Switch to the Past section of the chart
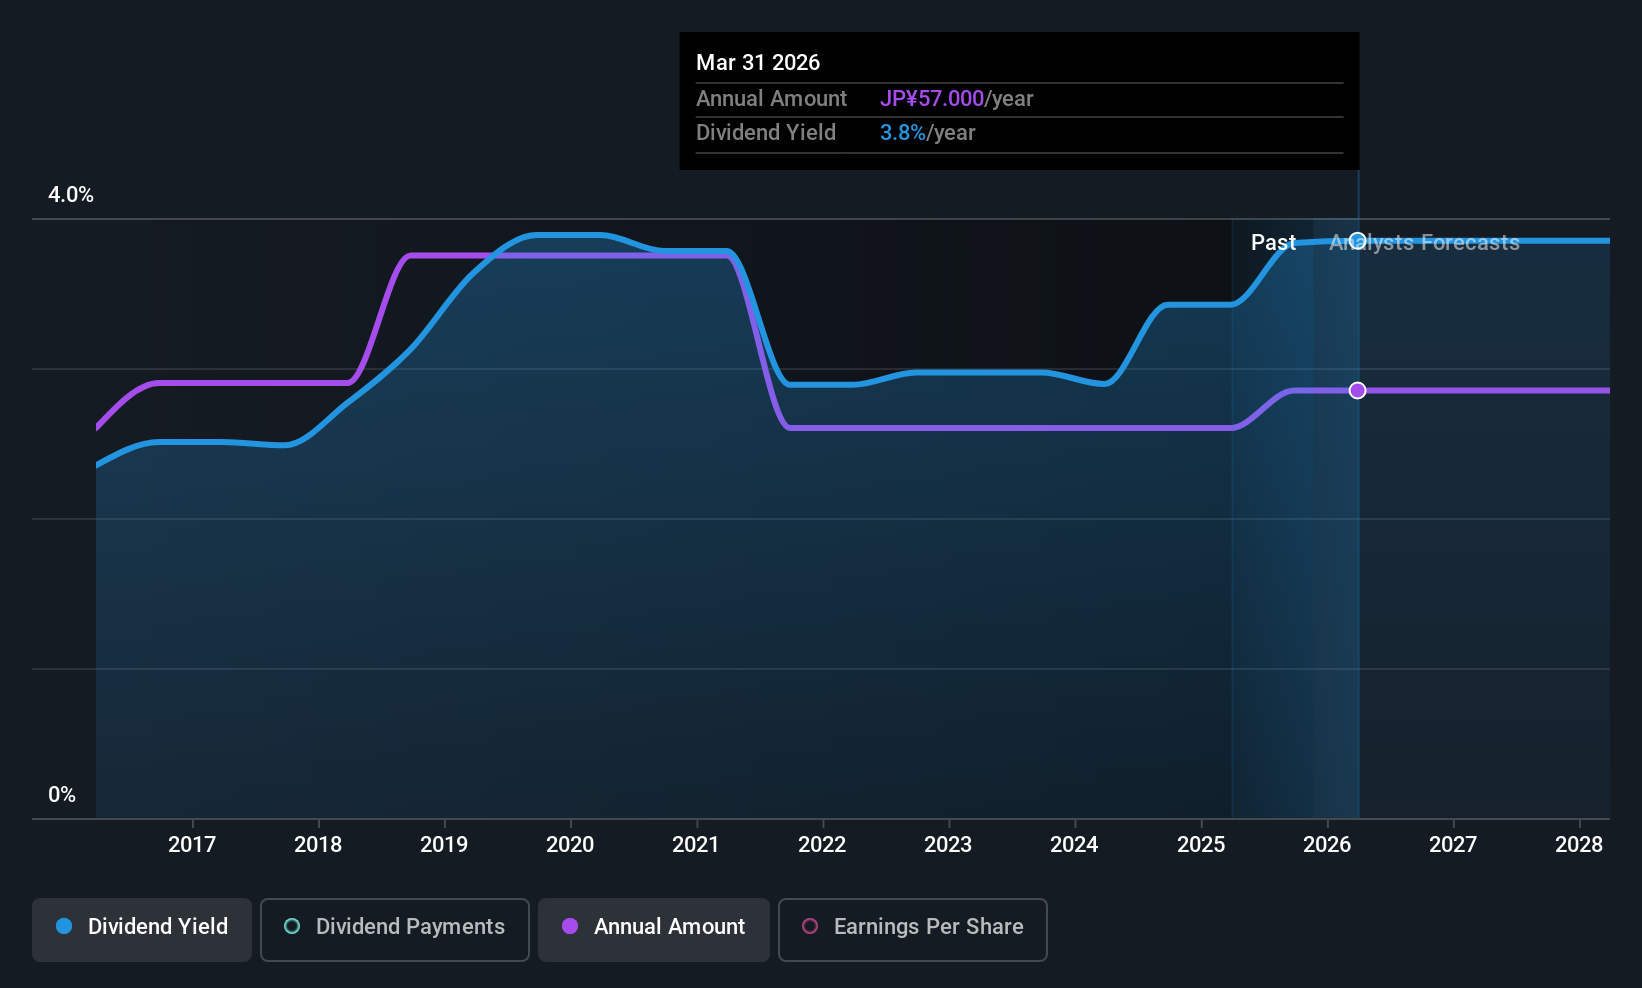1642x988 pixels. (1273, 242)
